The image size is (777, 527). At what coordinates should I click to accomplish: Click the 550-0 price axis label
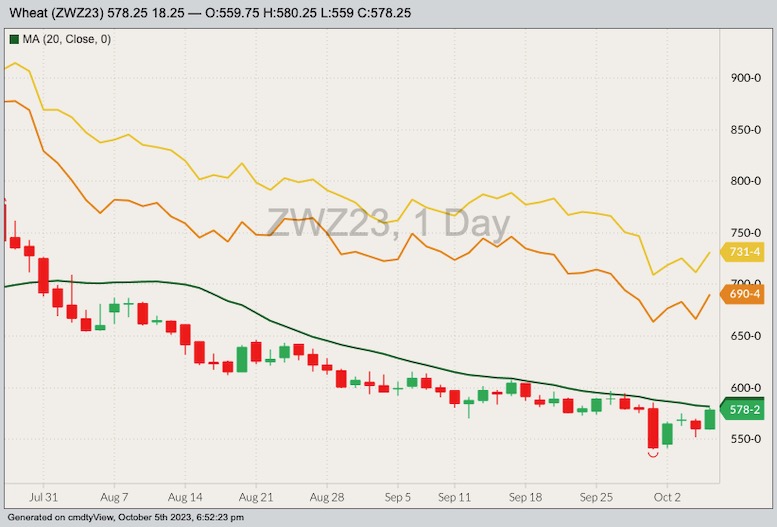(746, 439)
